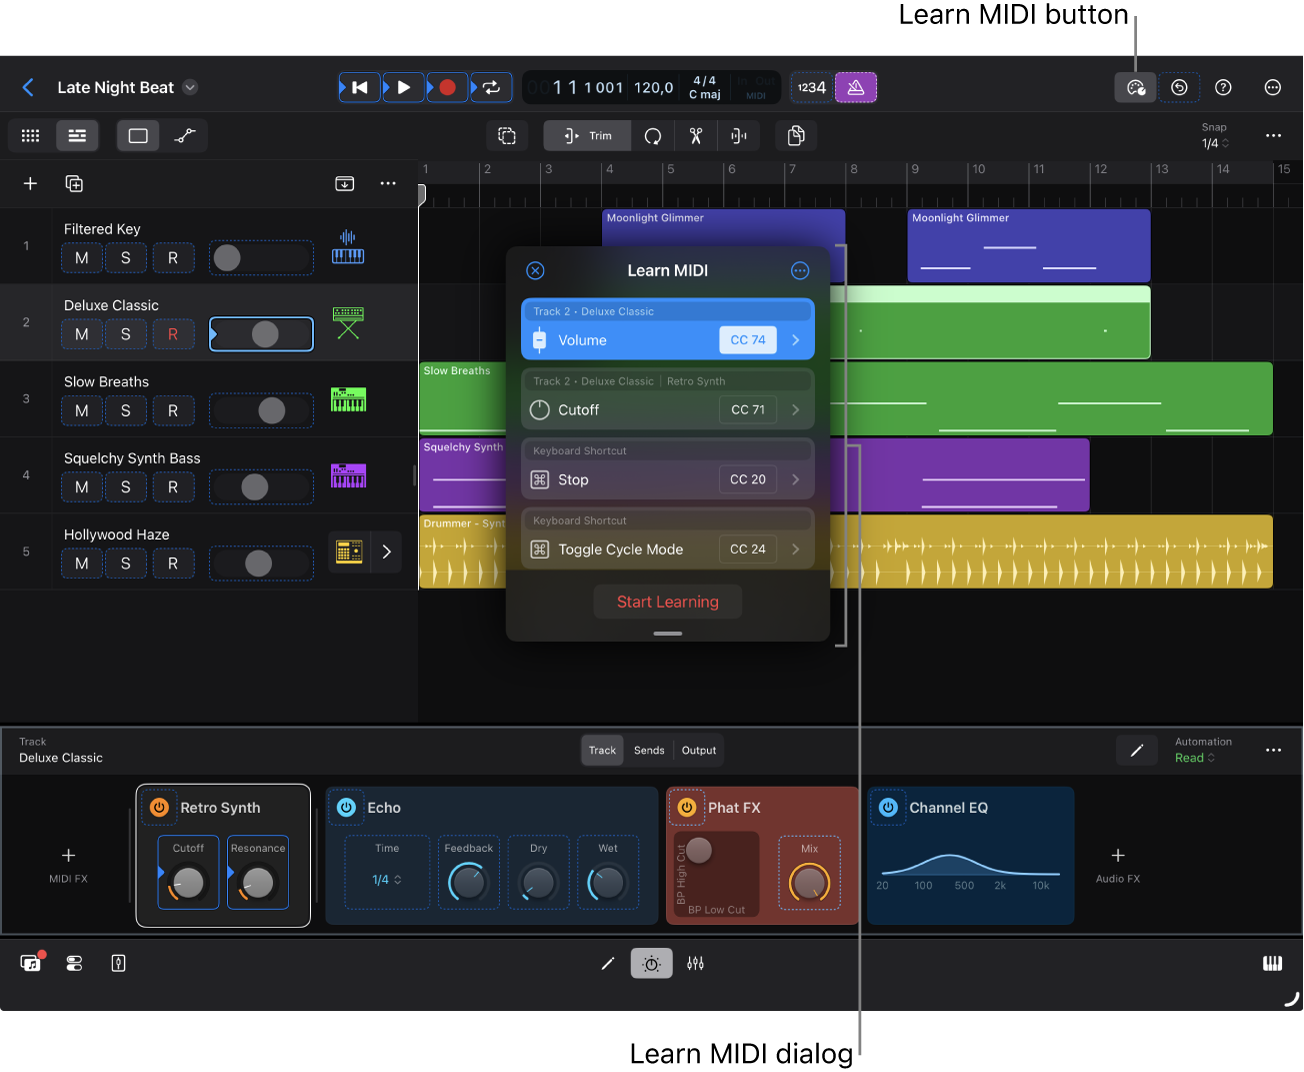Open the Browser panel icon

[x=30, y=963]
